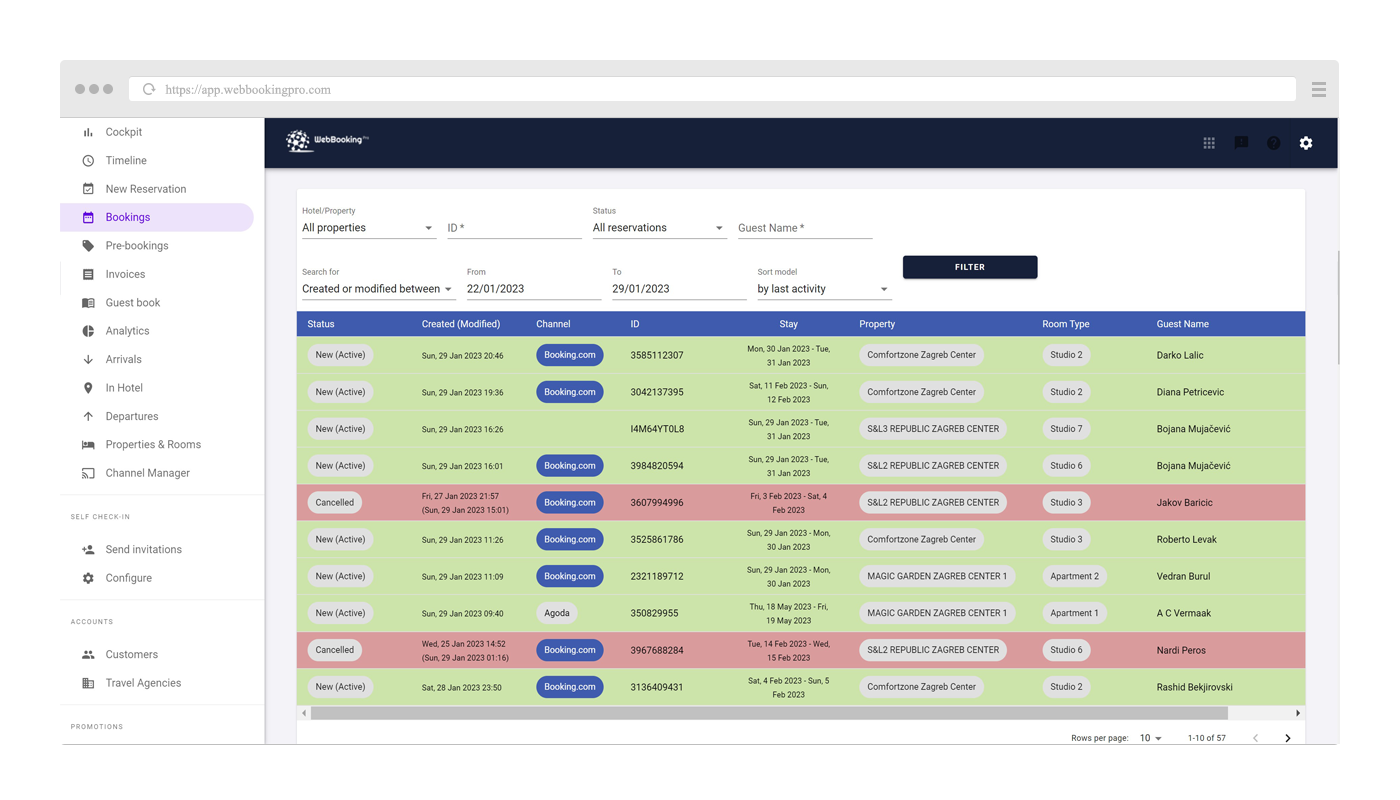Click the Guest Name input field
Viewport: 1400px width, 800px height.
pos(804,228)
